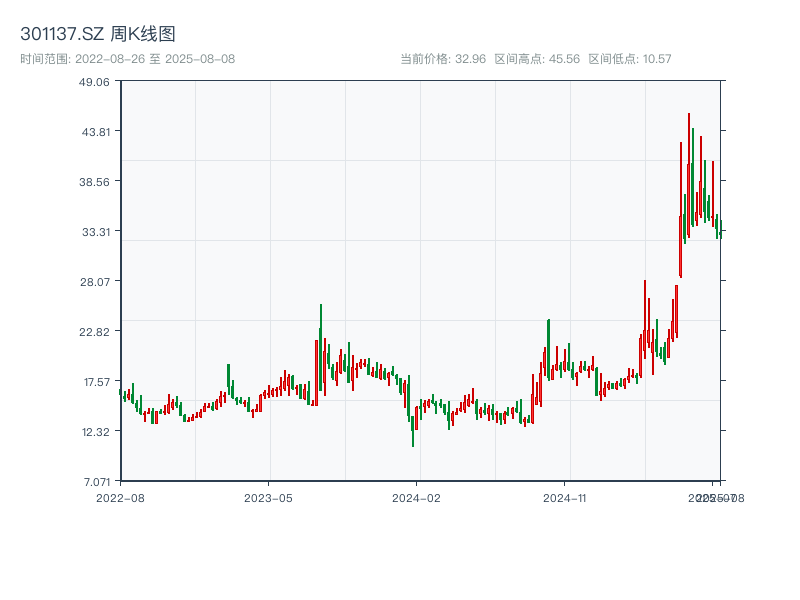The height and width of the screenshot is (600, 800).
Task: Click the x-axis label 2022-08
Action: (120, 498)
